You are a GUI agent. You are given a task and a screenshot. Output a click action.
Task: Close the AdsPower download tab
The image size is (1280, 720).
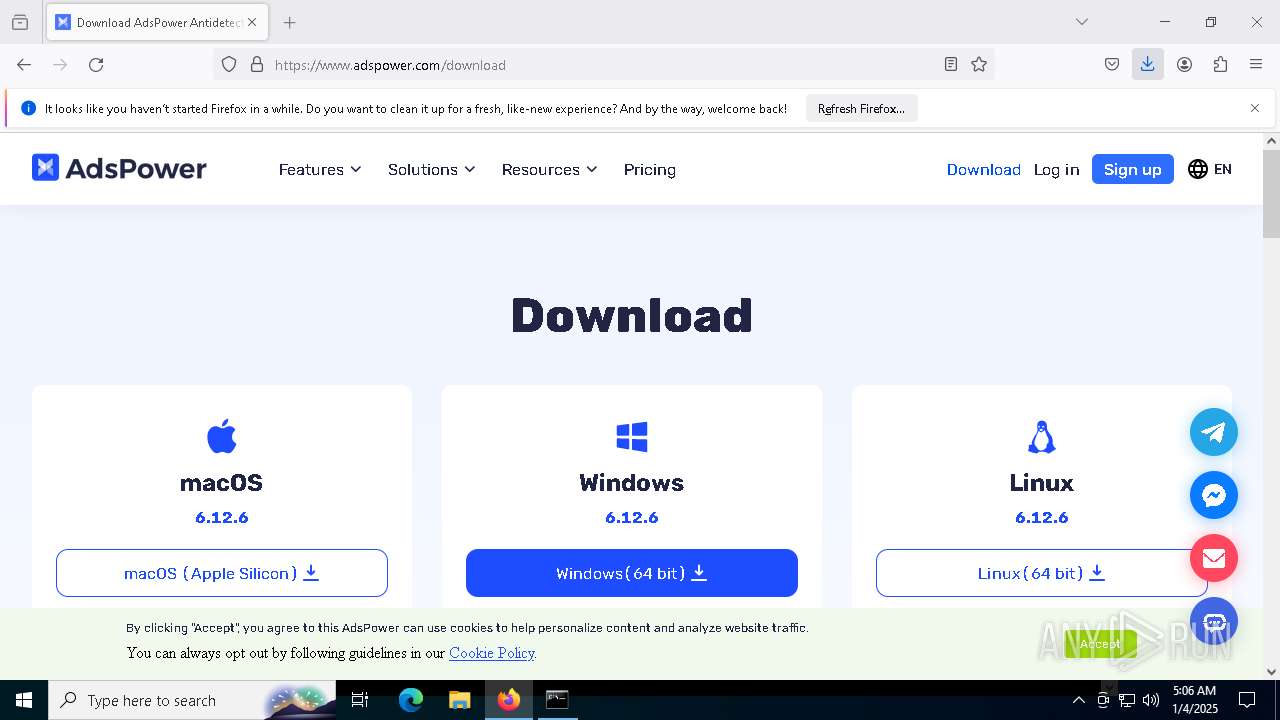[x=252, y=22]
